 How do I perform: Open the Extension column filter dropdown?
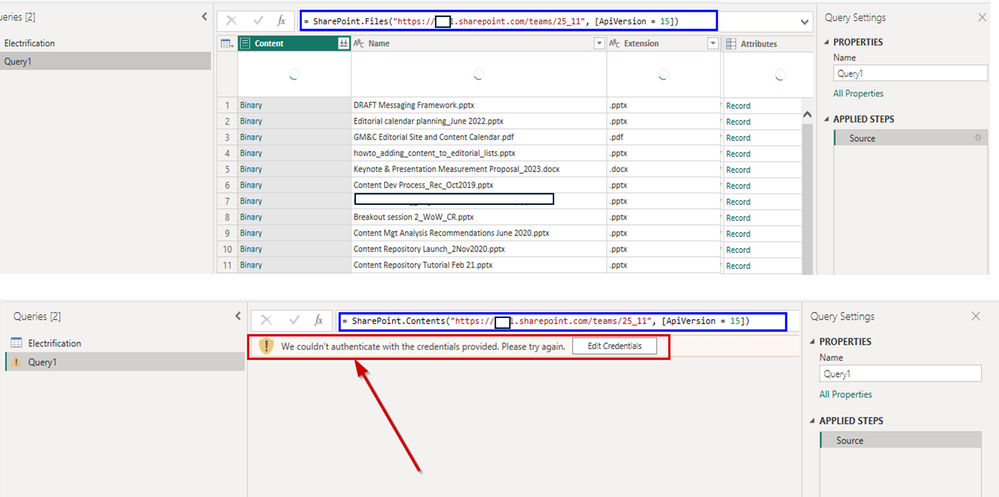713,43
